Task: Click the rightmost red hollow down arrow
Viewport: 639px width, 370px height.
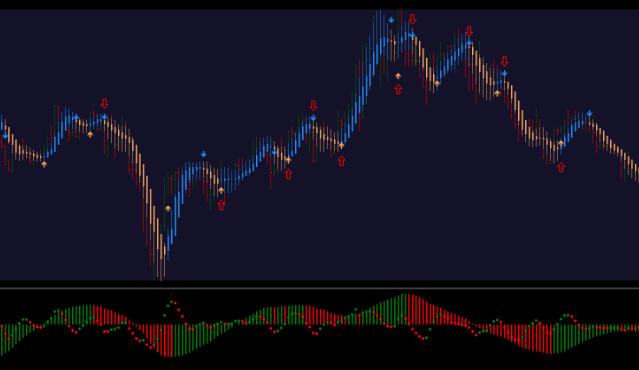Action: click(x=505, y=62)
